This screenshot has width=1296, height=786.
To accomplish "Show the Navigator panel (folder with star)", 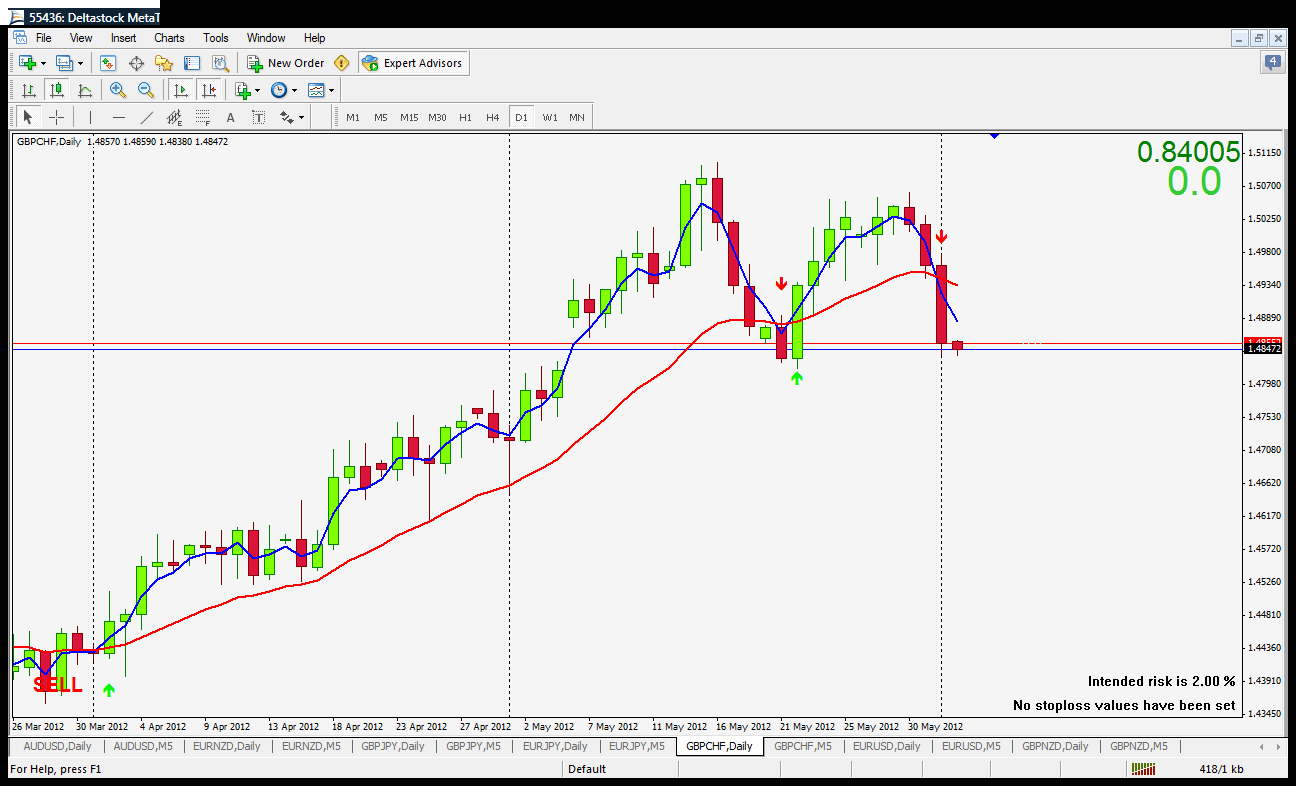I will click(x=164, y=63).
